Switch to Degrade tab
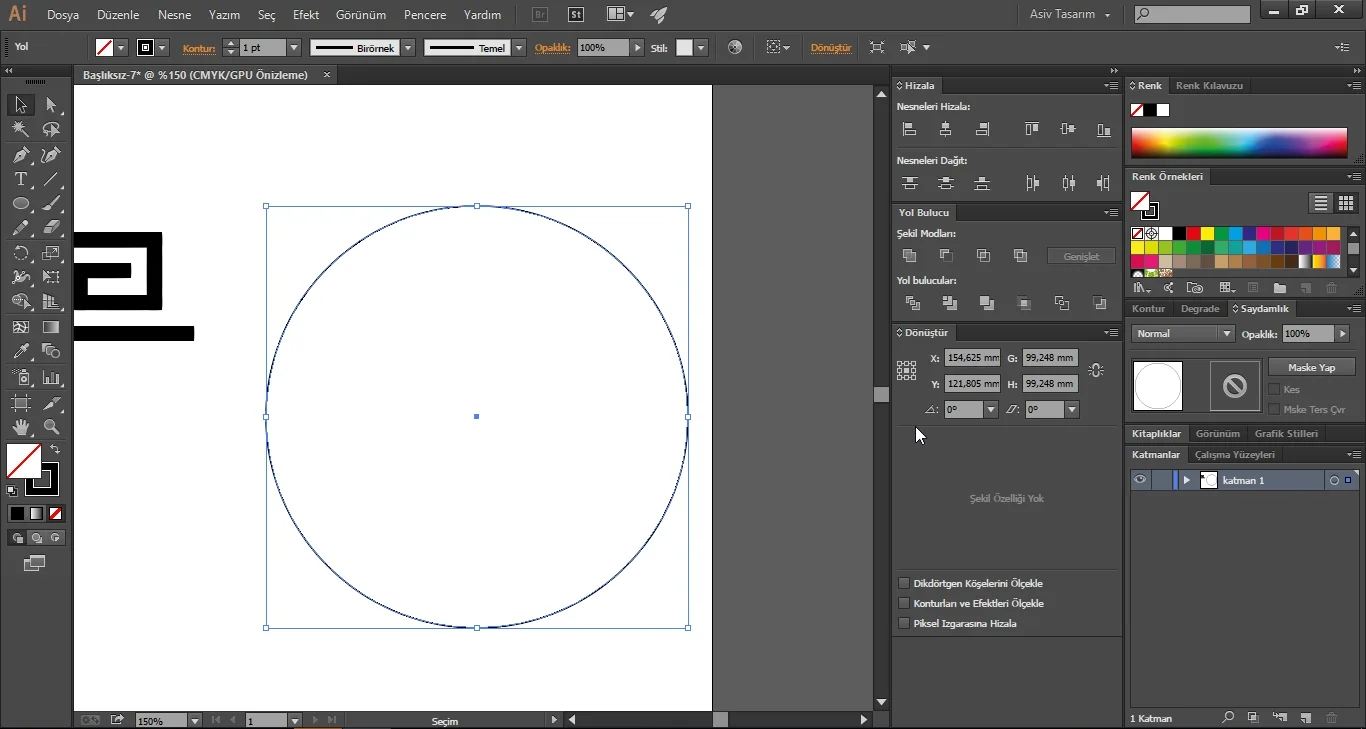Screen dimensions: 1366x729 pos(1200,309)
